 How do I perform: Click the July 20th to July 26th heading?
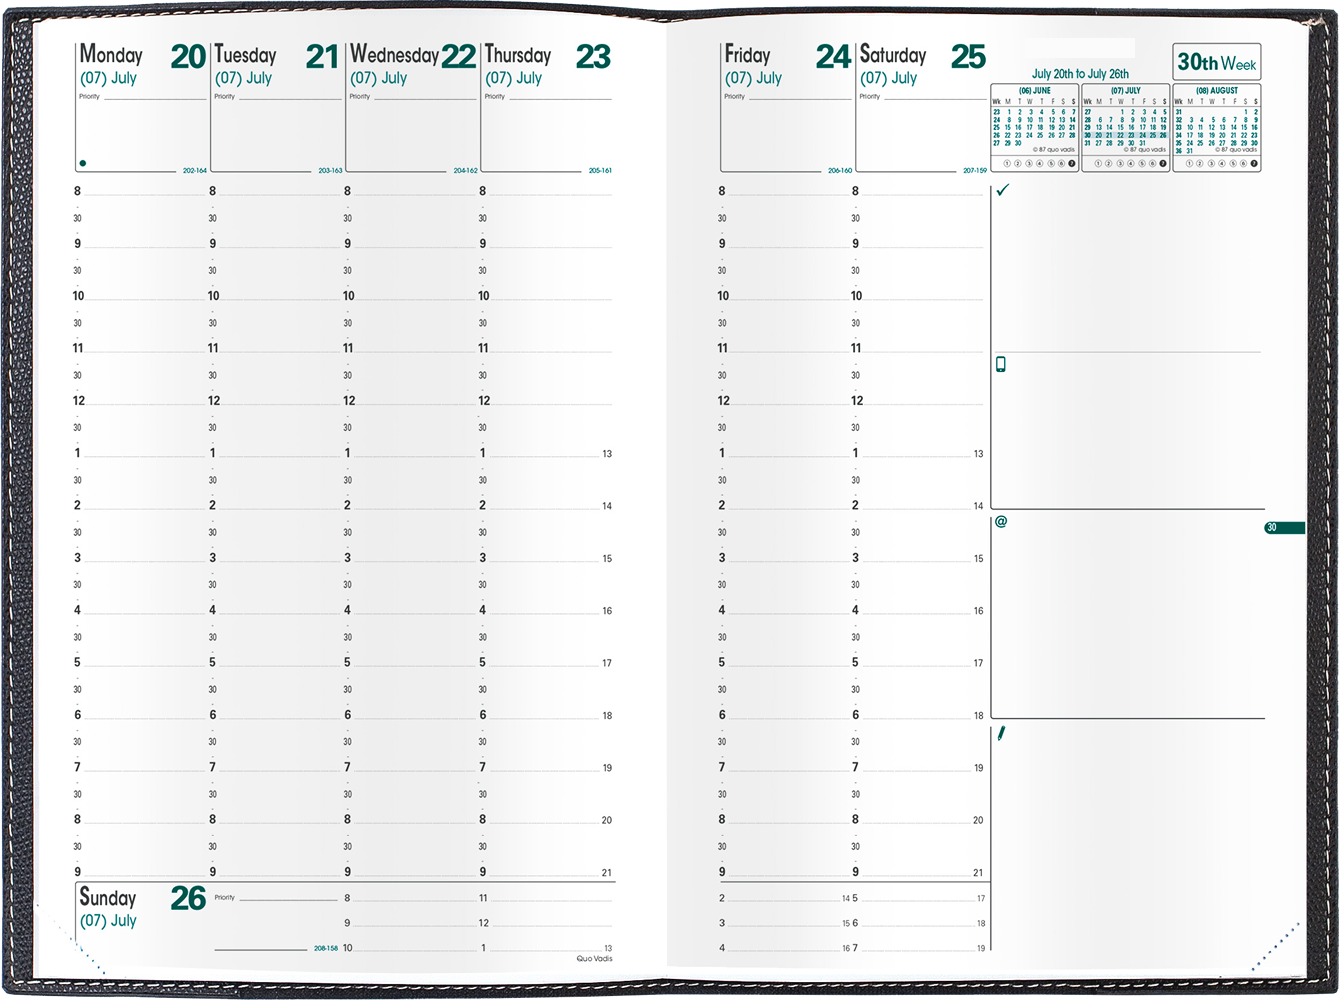coord(1080,74)
